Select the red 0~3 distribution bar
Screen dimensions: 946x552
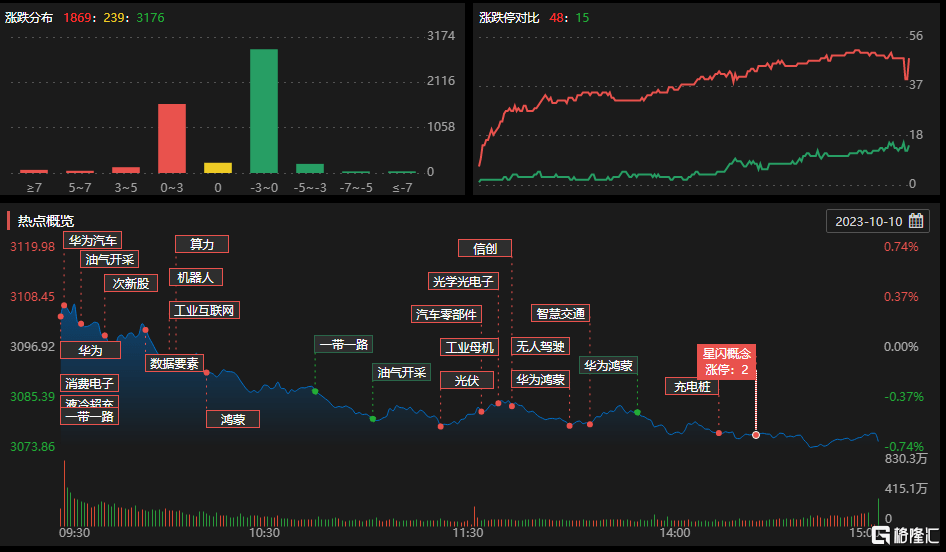point(172,138)
